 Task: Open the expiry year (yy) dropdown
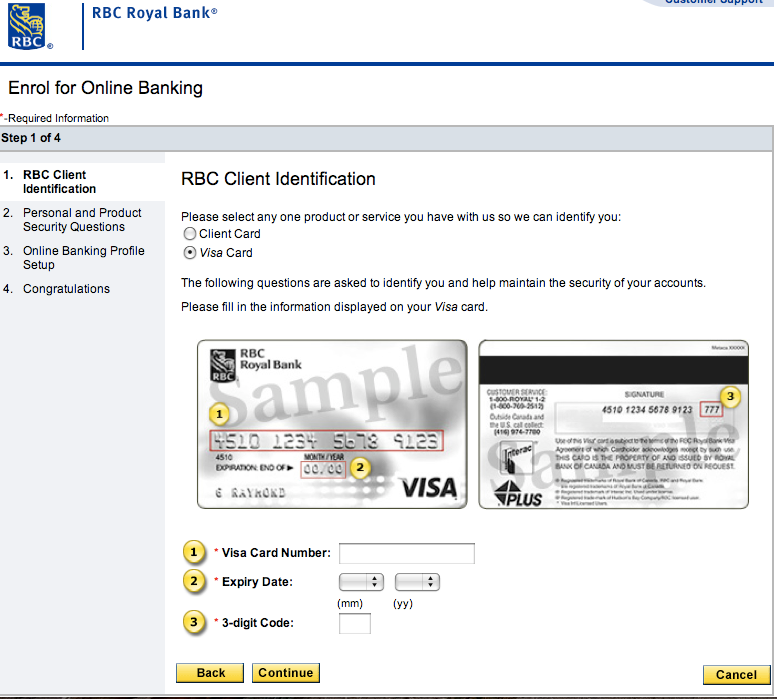click(x=417, y=582)
